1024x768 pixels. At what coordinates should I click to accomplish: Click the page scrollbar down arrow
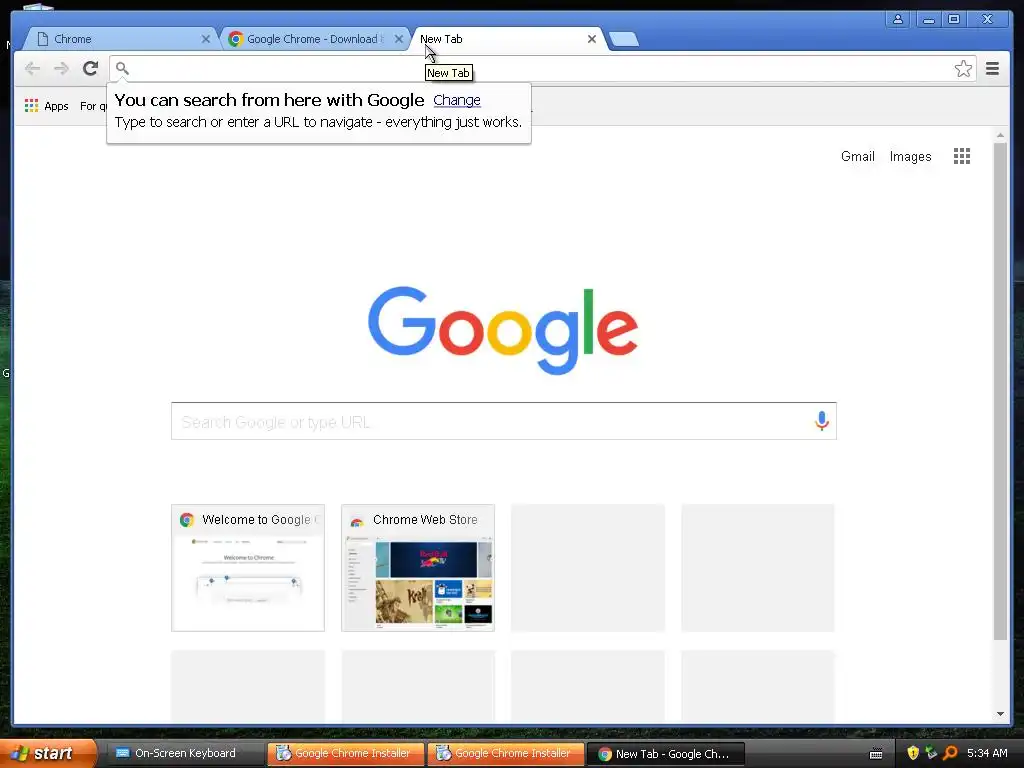[x=1000, y=714]
